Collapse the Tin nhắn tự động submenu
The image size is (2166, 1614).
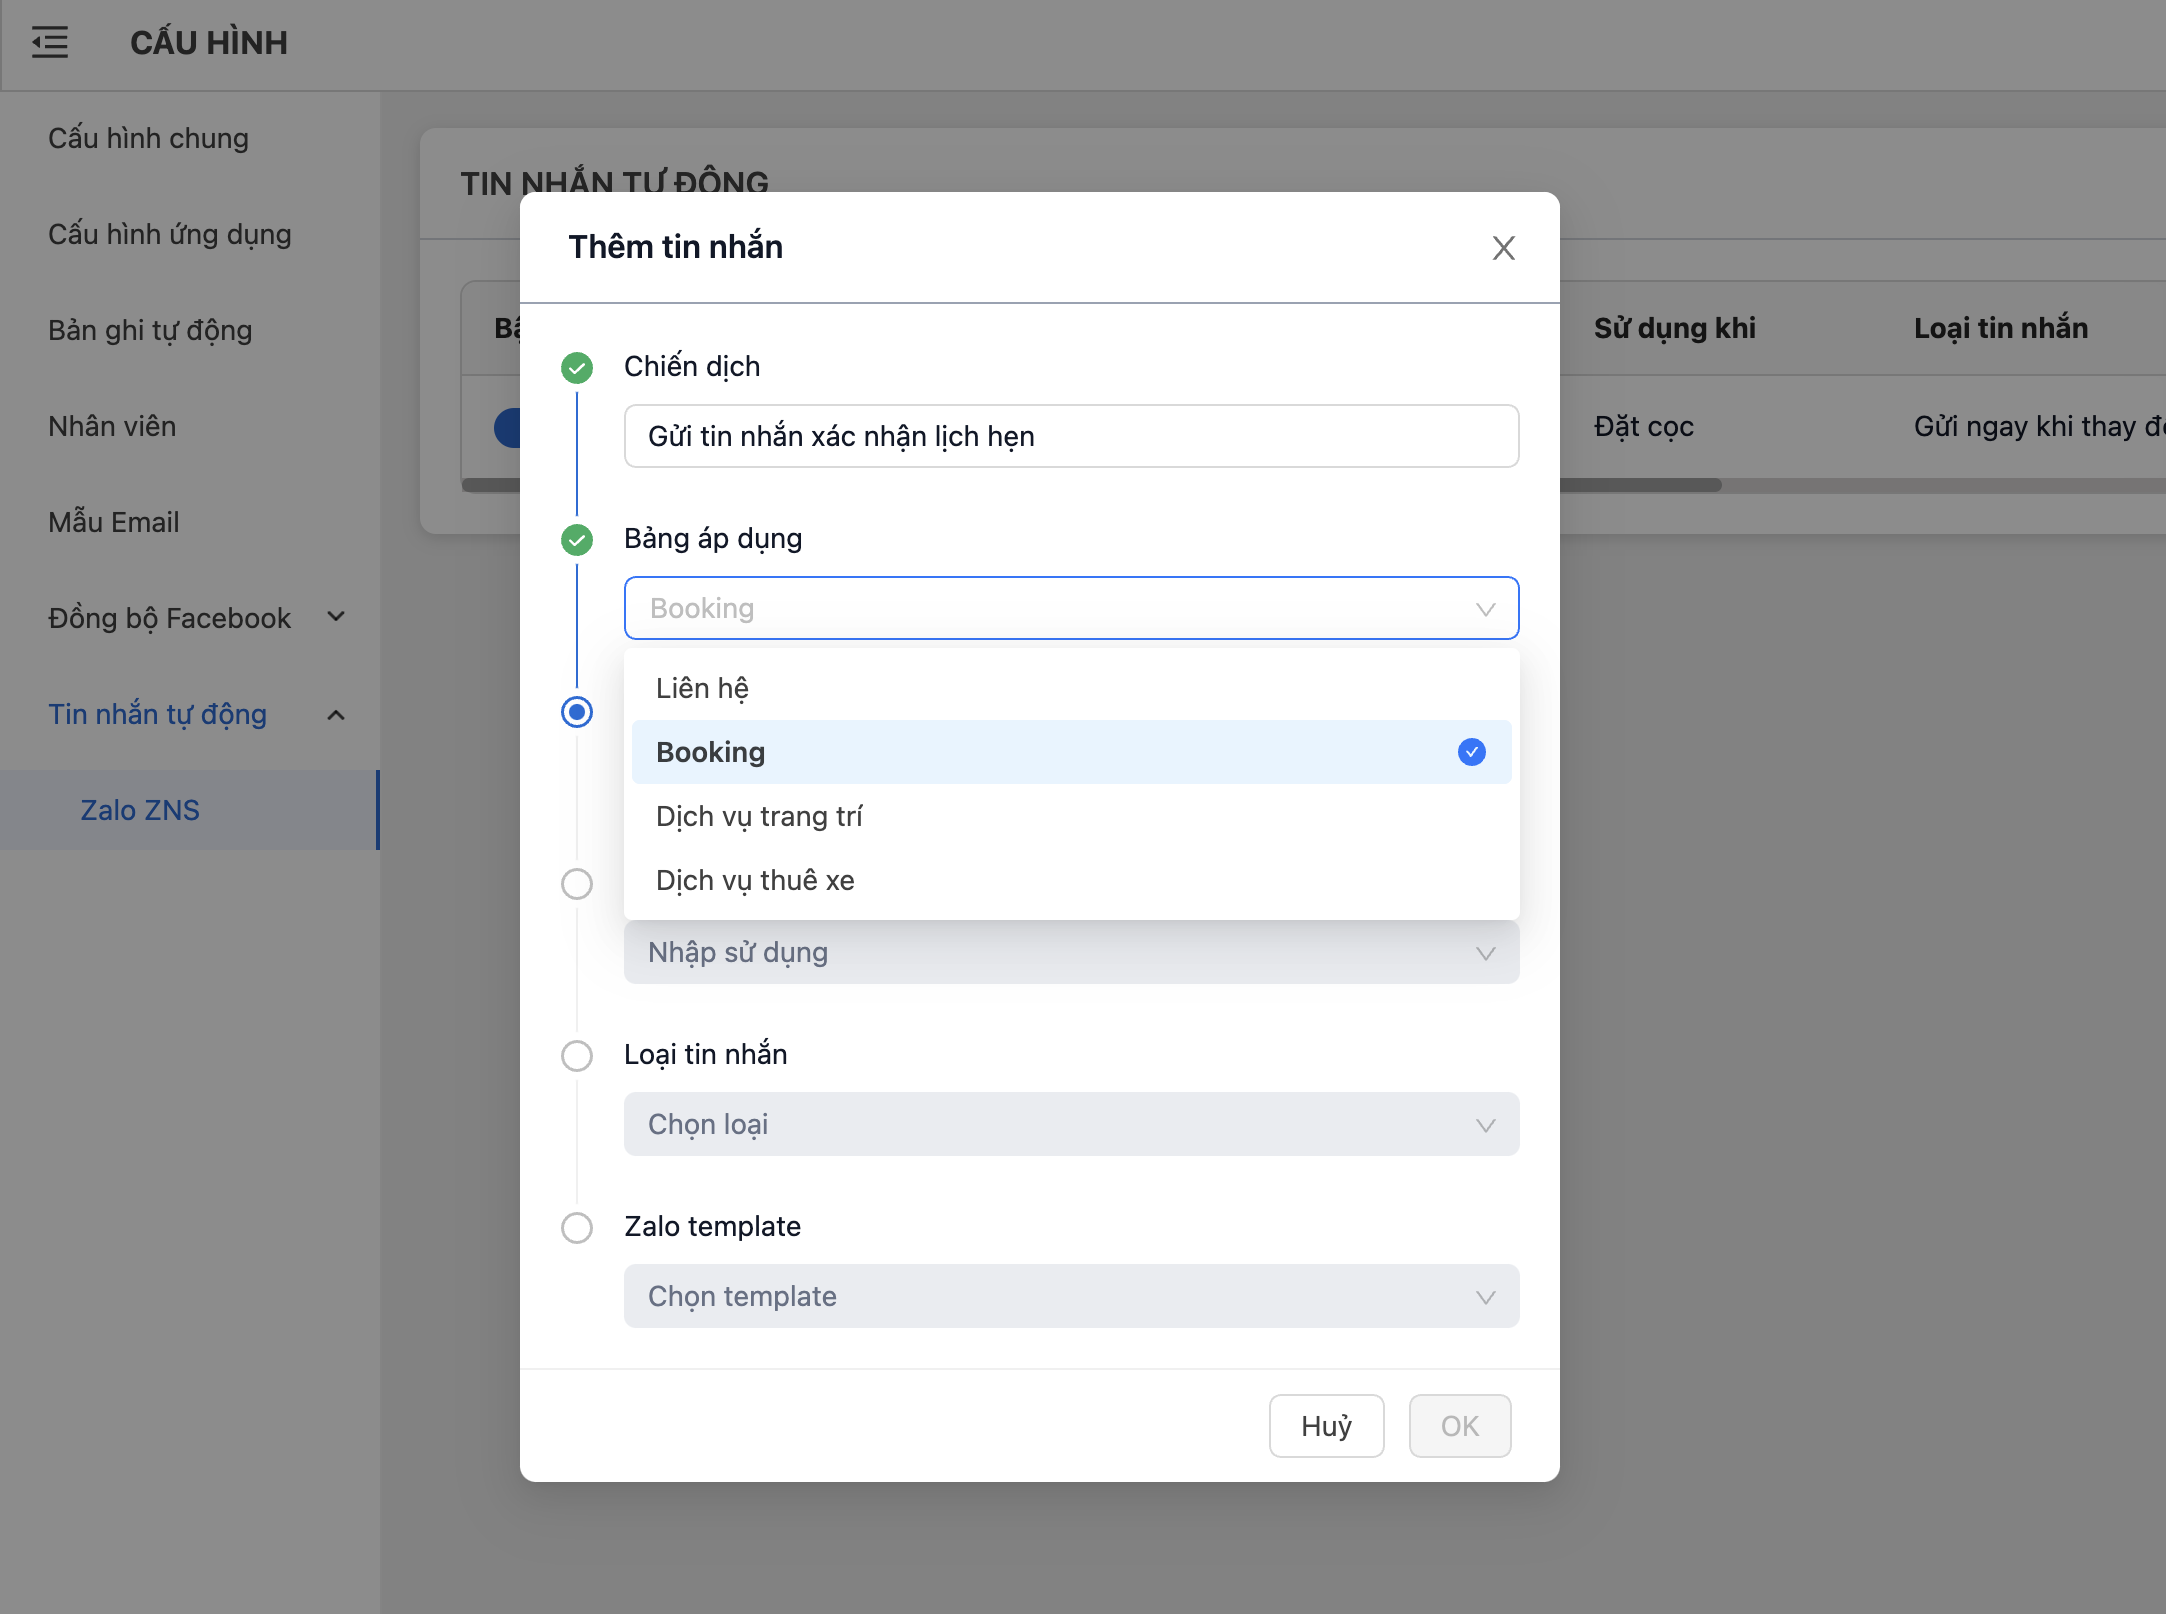(x=336, y=715)
